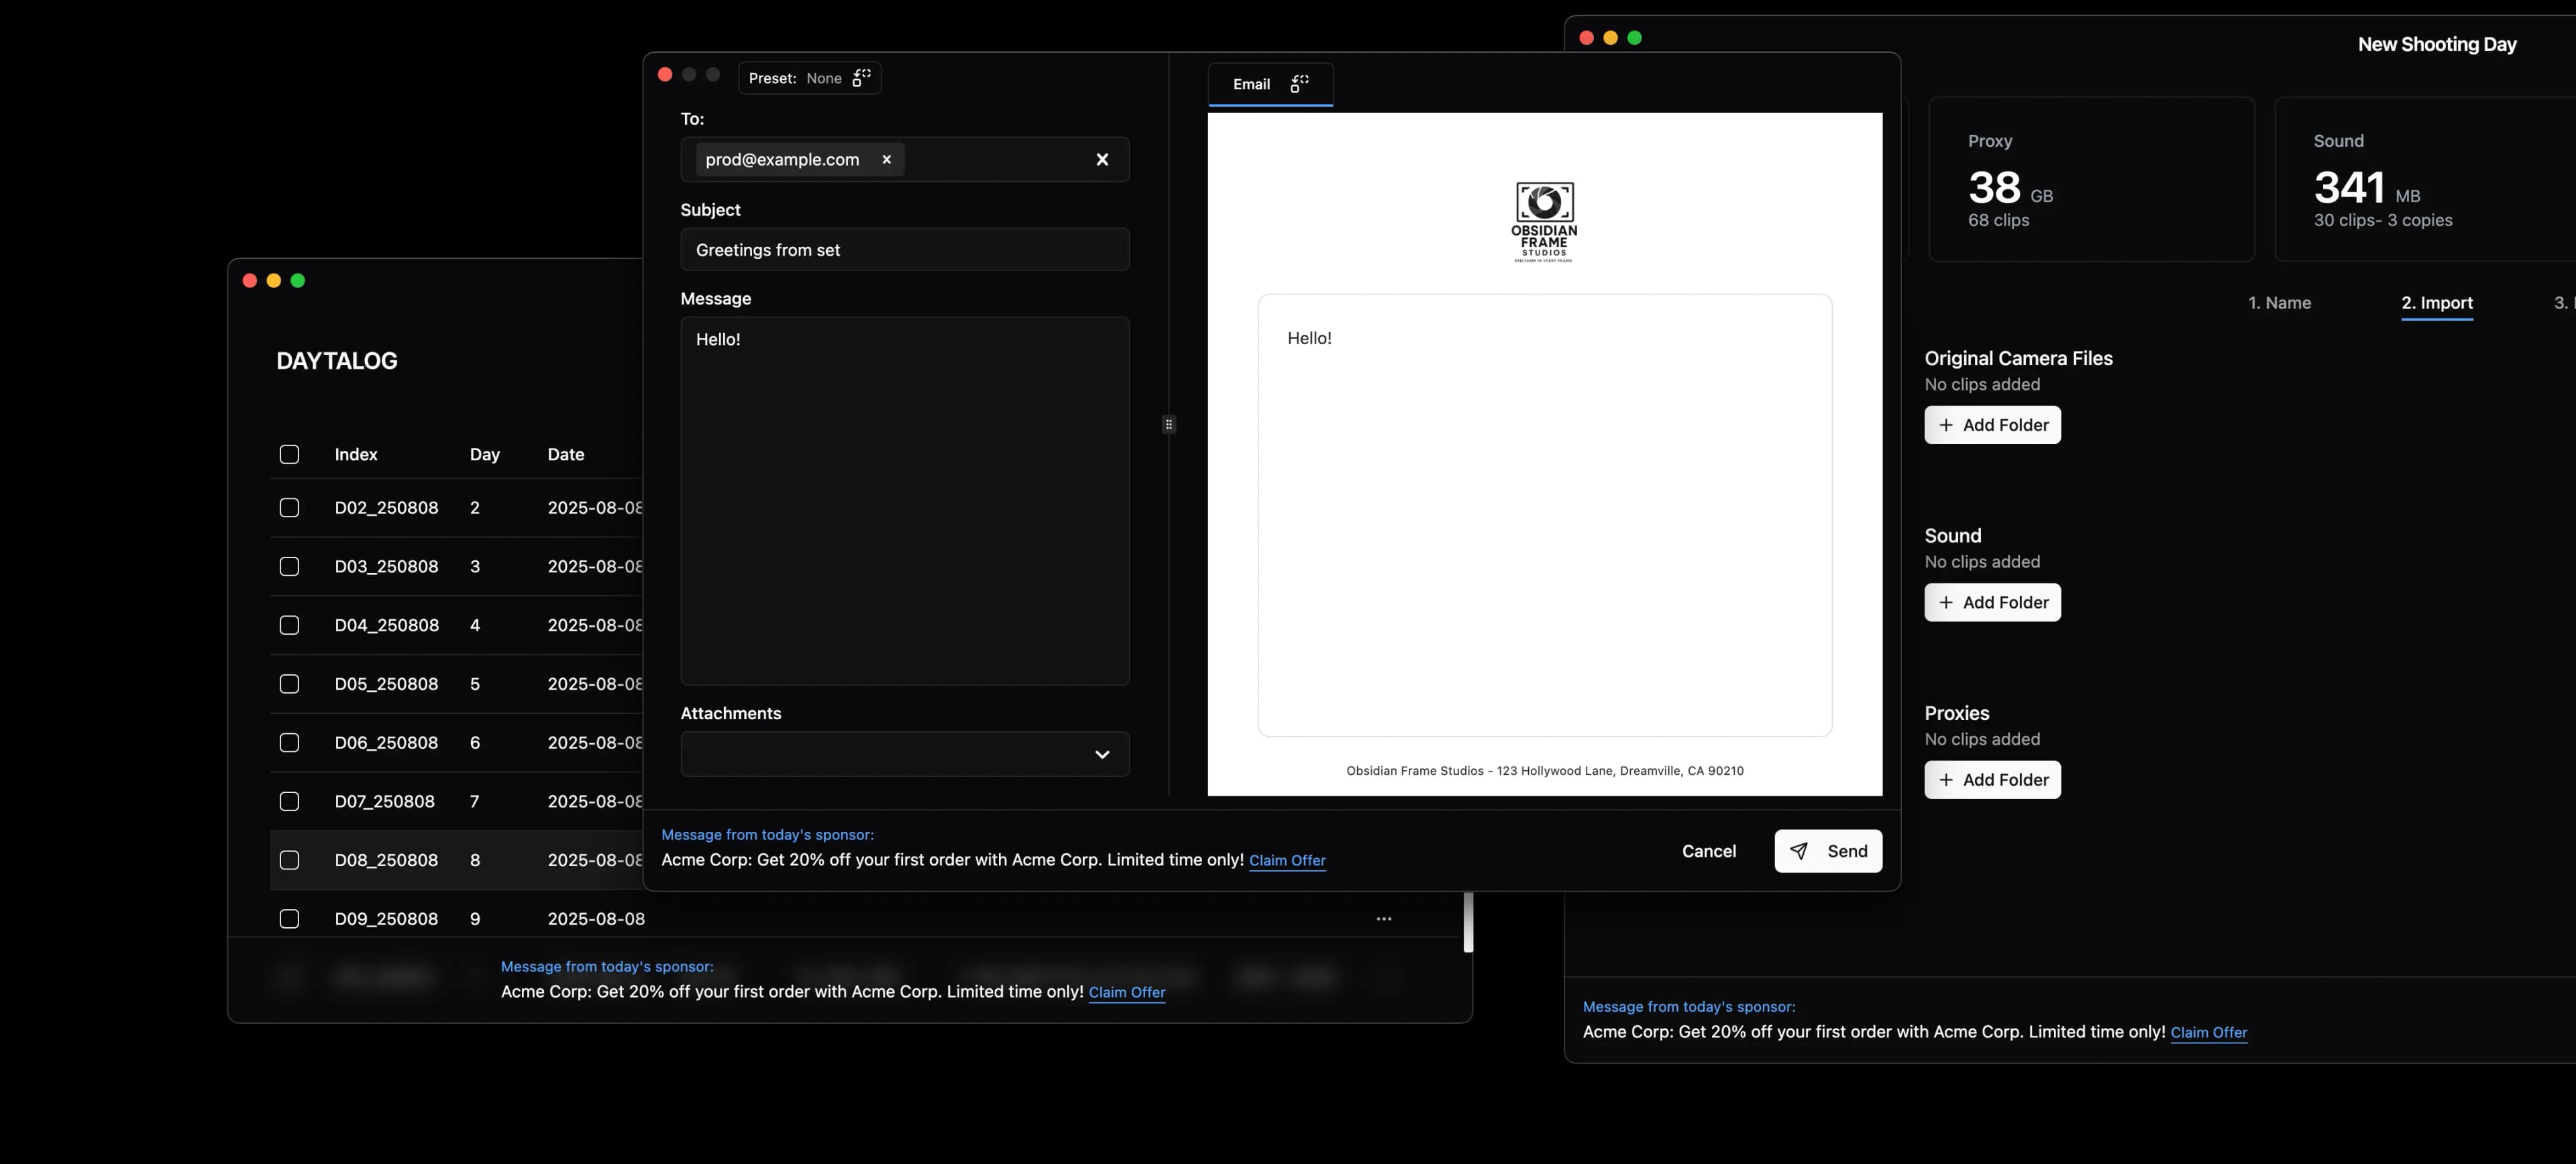This screenshot has width=2576, height=1164.
Task: Check the checkbox for D02_250808
Action: (289, 508)
